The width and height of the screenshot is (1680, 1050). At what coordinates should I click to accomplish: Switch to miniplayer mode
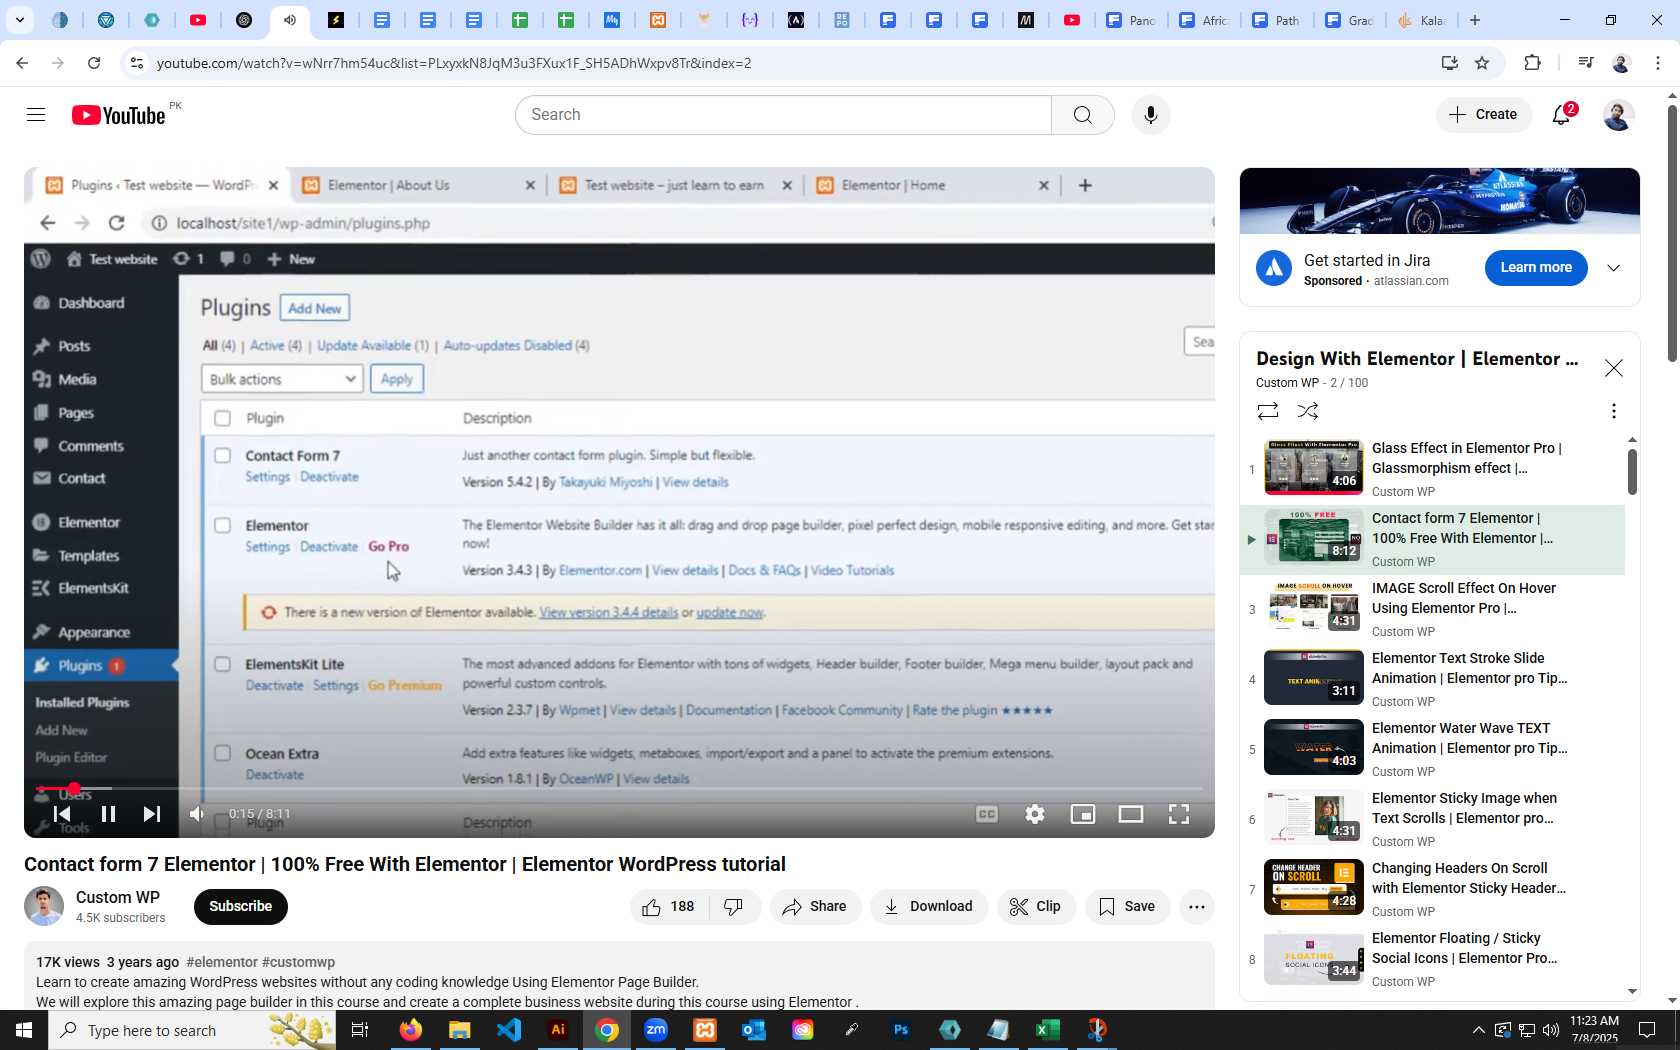1083,814
